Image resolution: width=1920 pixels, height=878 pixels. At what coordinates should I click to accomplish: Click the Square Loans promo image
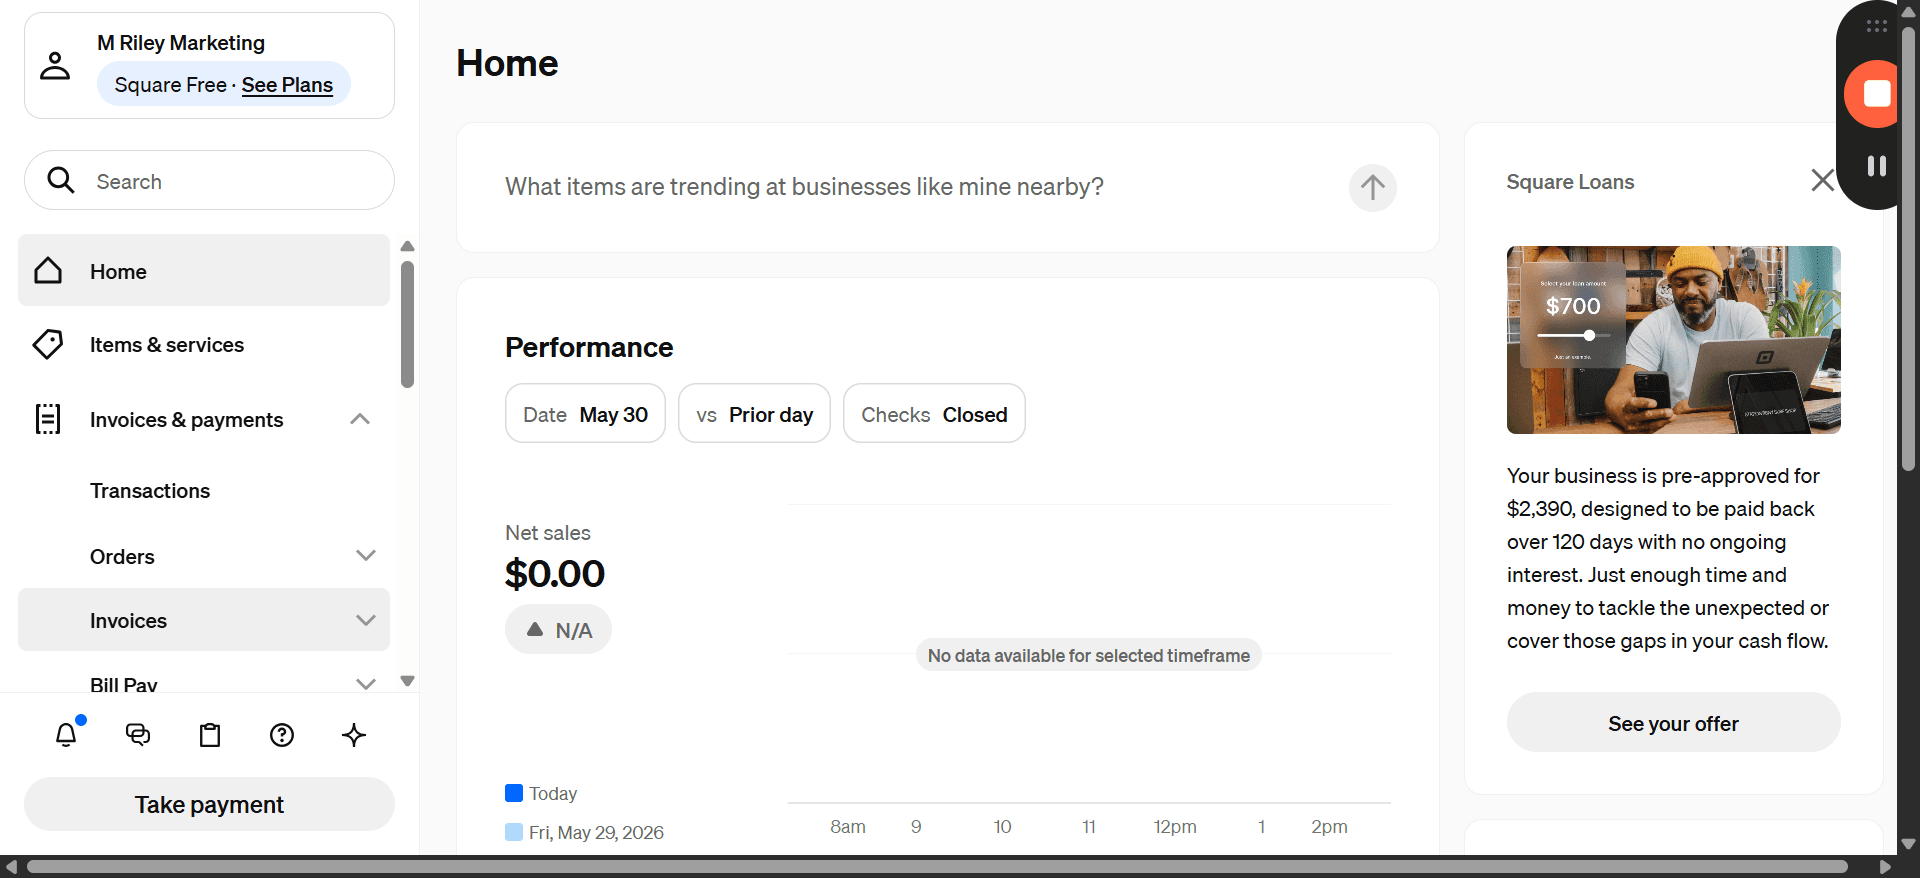[x=1673, y=340]
